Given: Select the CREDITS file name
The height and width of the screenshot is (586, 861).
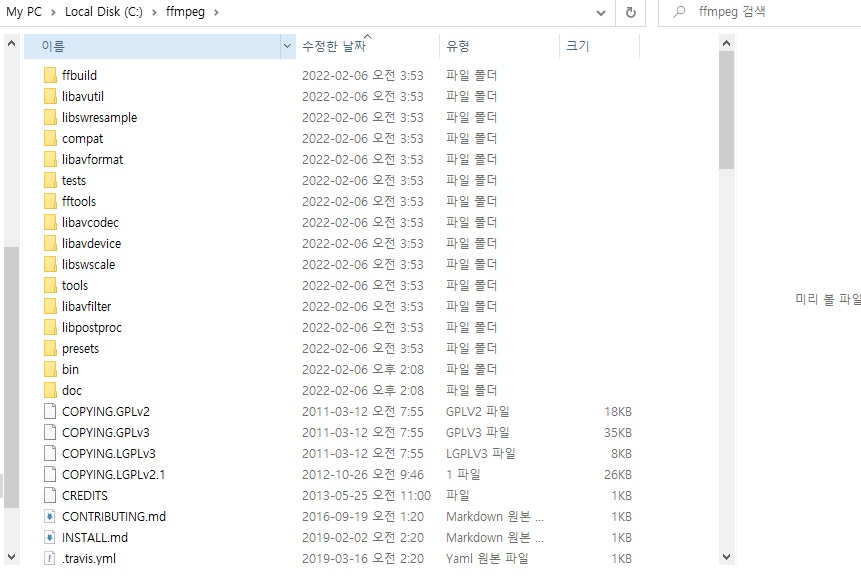Looking at the screenshot, I should click(x=85, y=495).
